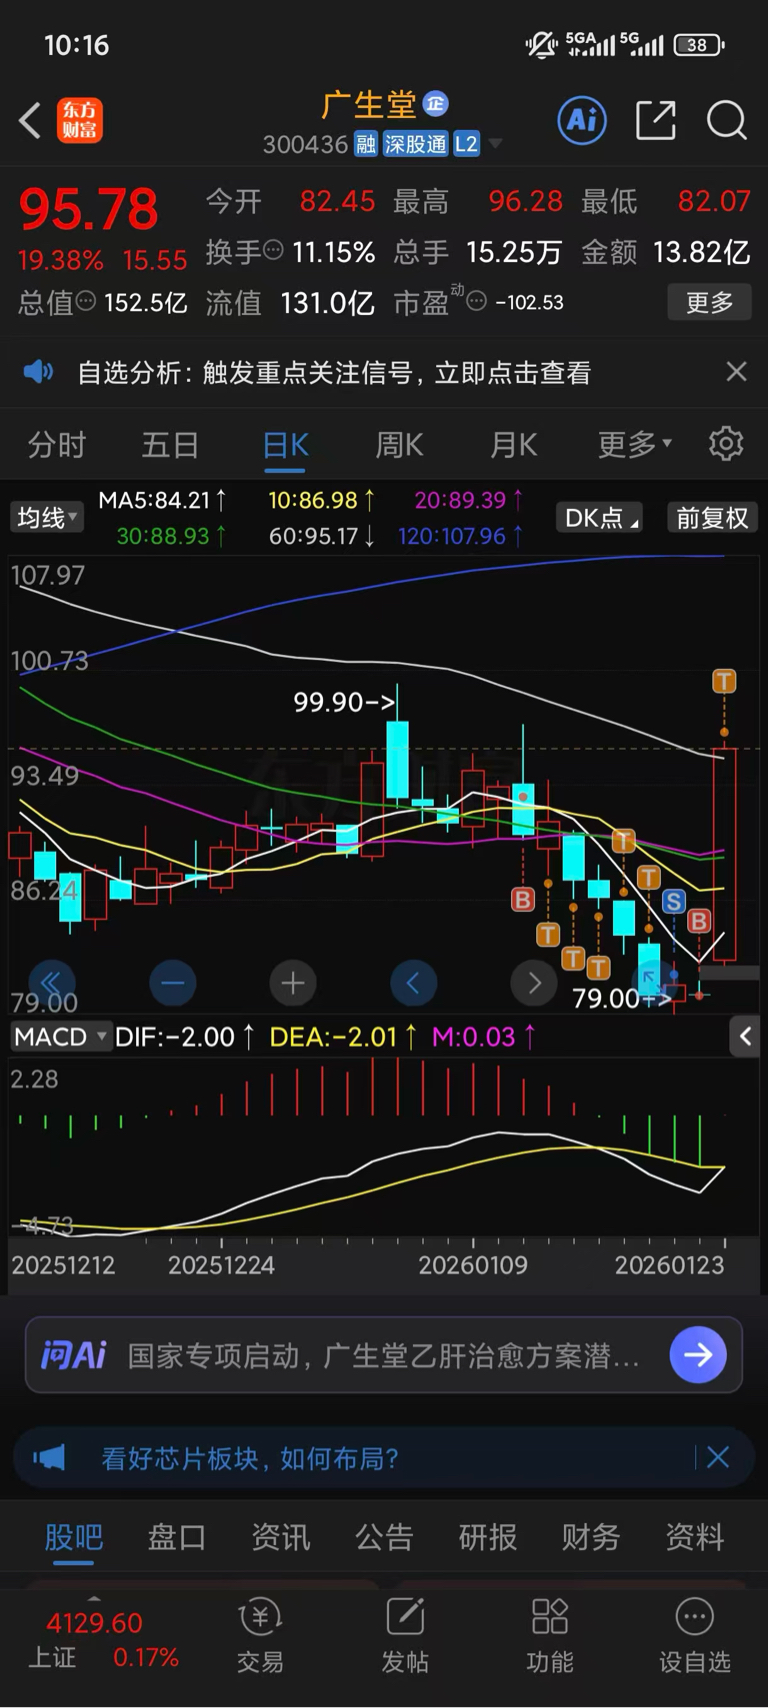Zoom in chart plus button
Image resolution: width=769 pixels, height=1708 pixels.
point(293,983)
